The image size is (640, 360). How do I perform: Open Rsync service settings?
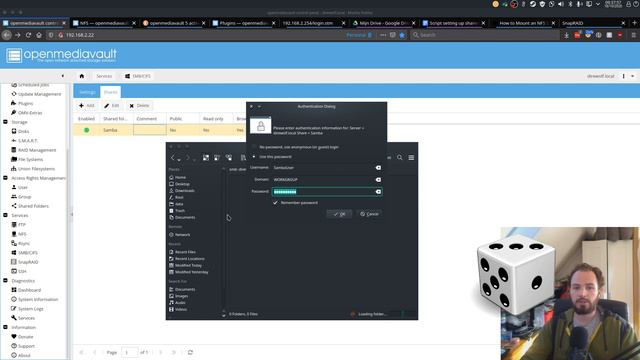pyautogui.click(x=24, y=243)
